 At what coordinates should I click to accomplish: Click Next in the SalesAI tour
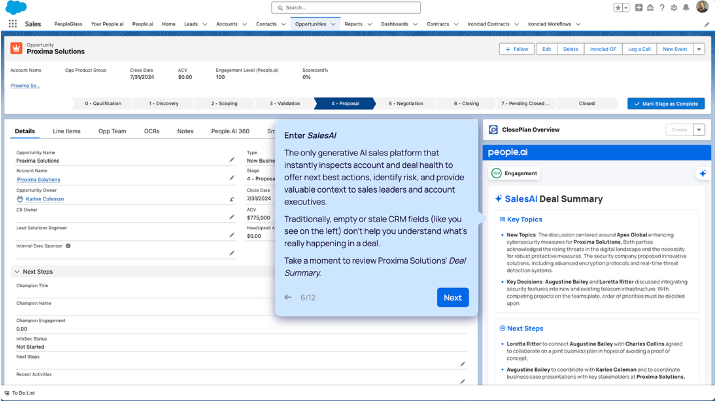[453, 297]
